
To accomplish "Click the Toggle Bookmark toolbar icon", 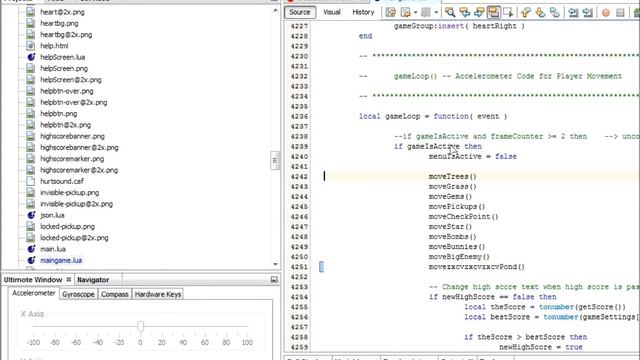I will click(x=555, y=12).
